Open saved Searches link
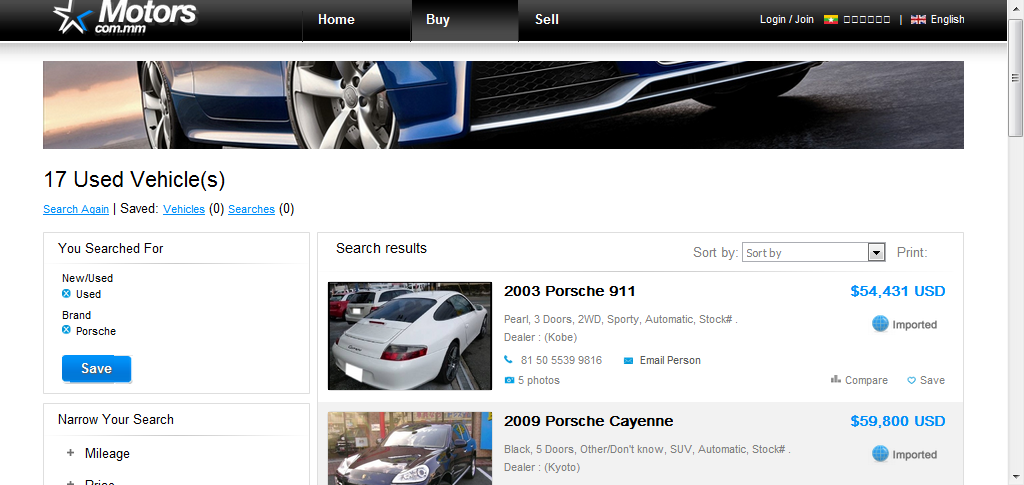The image size is (1024, 485). coord(251,210)
